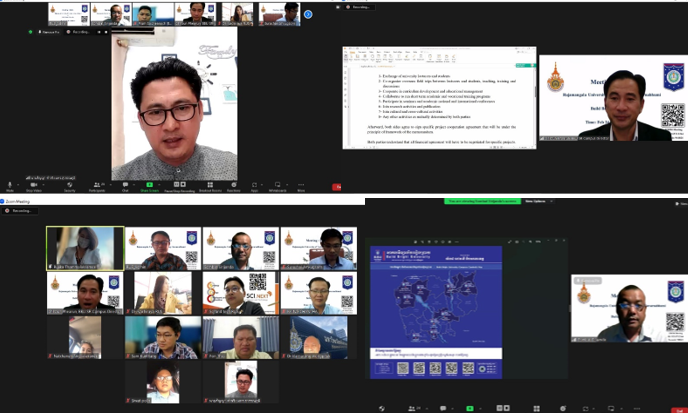Open Participants in the speaker-view Zoom toolbar
688x413 pixels.
tap(97, 187)
